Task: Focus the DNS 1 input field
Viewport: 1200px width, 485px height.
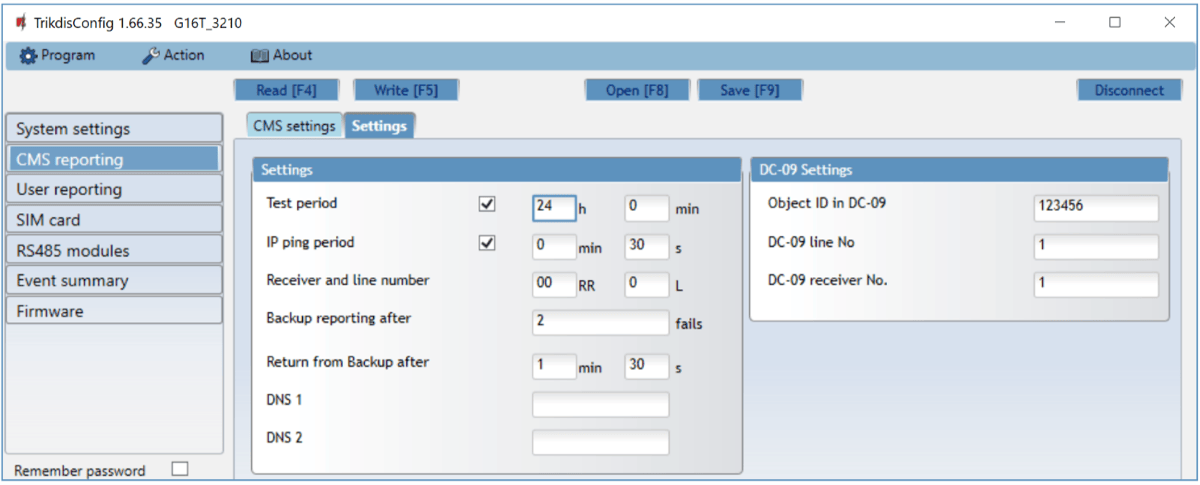Action: [600, 404]
